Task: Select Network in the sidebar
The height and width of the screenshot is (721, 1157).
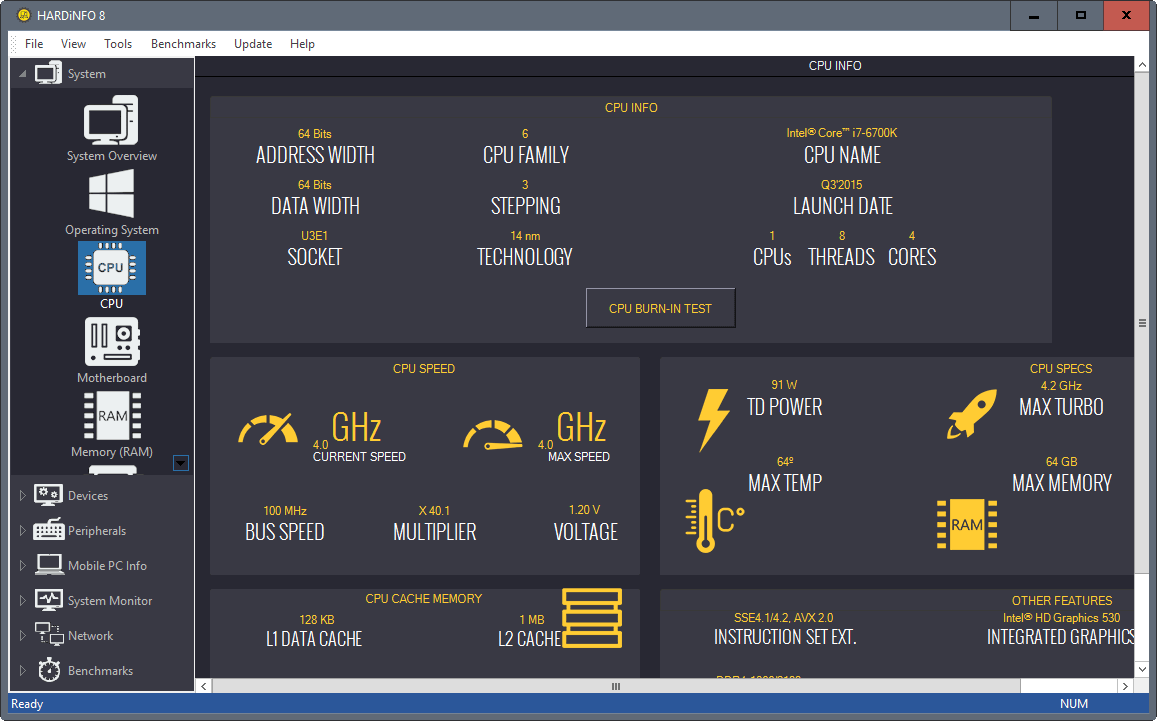Action: 90,636
